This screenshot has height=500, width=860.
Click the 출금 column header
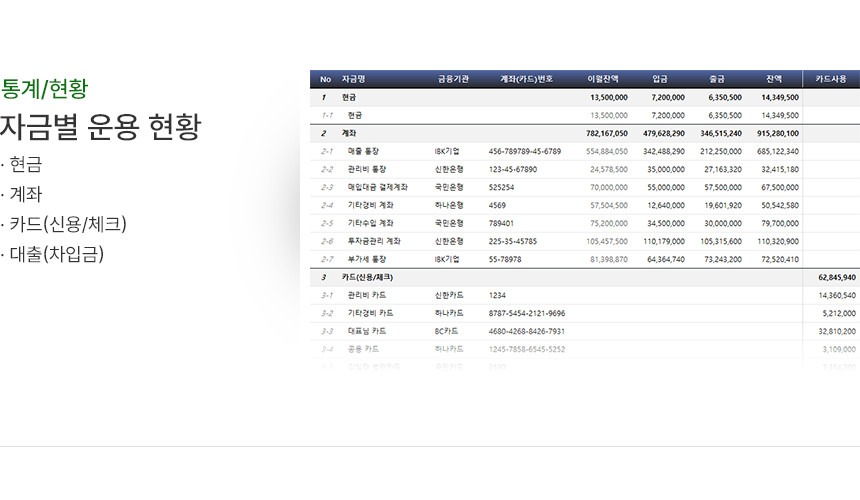[717, 78]
